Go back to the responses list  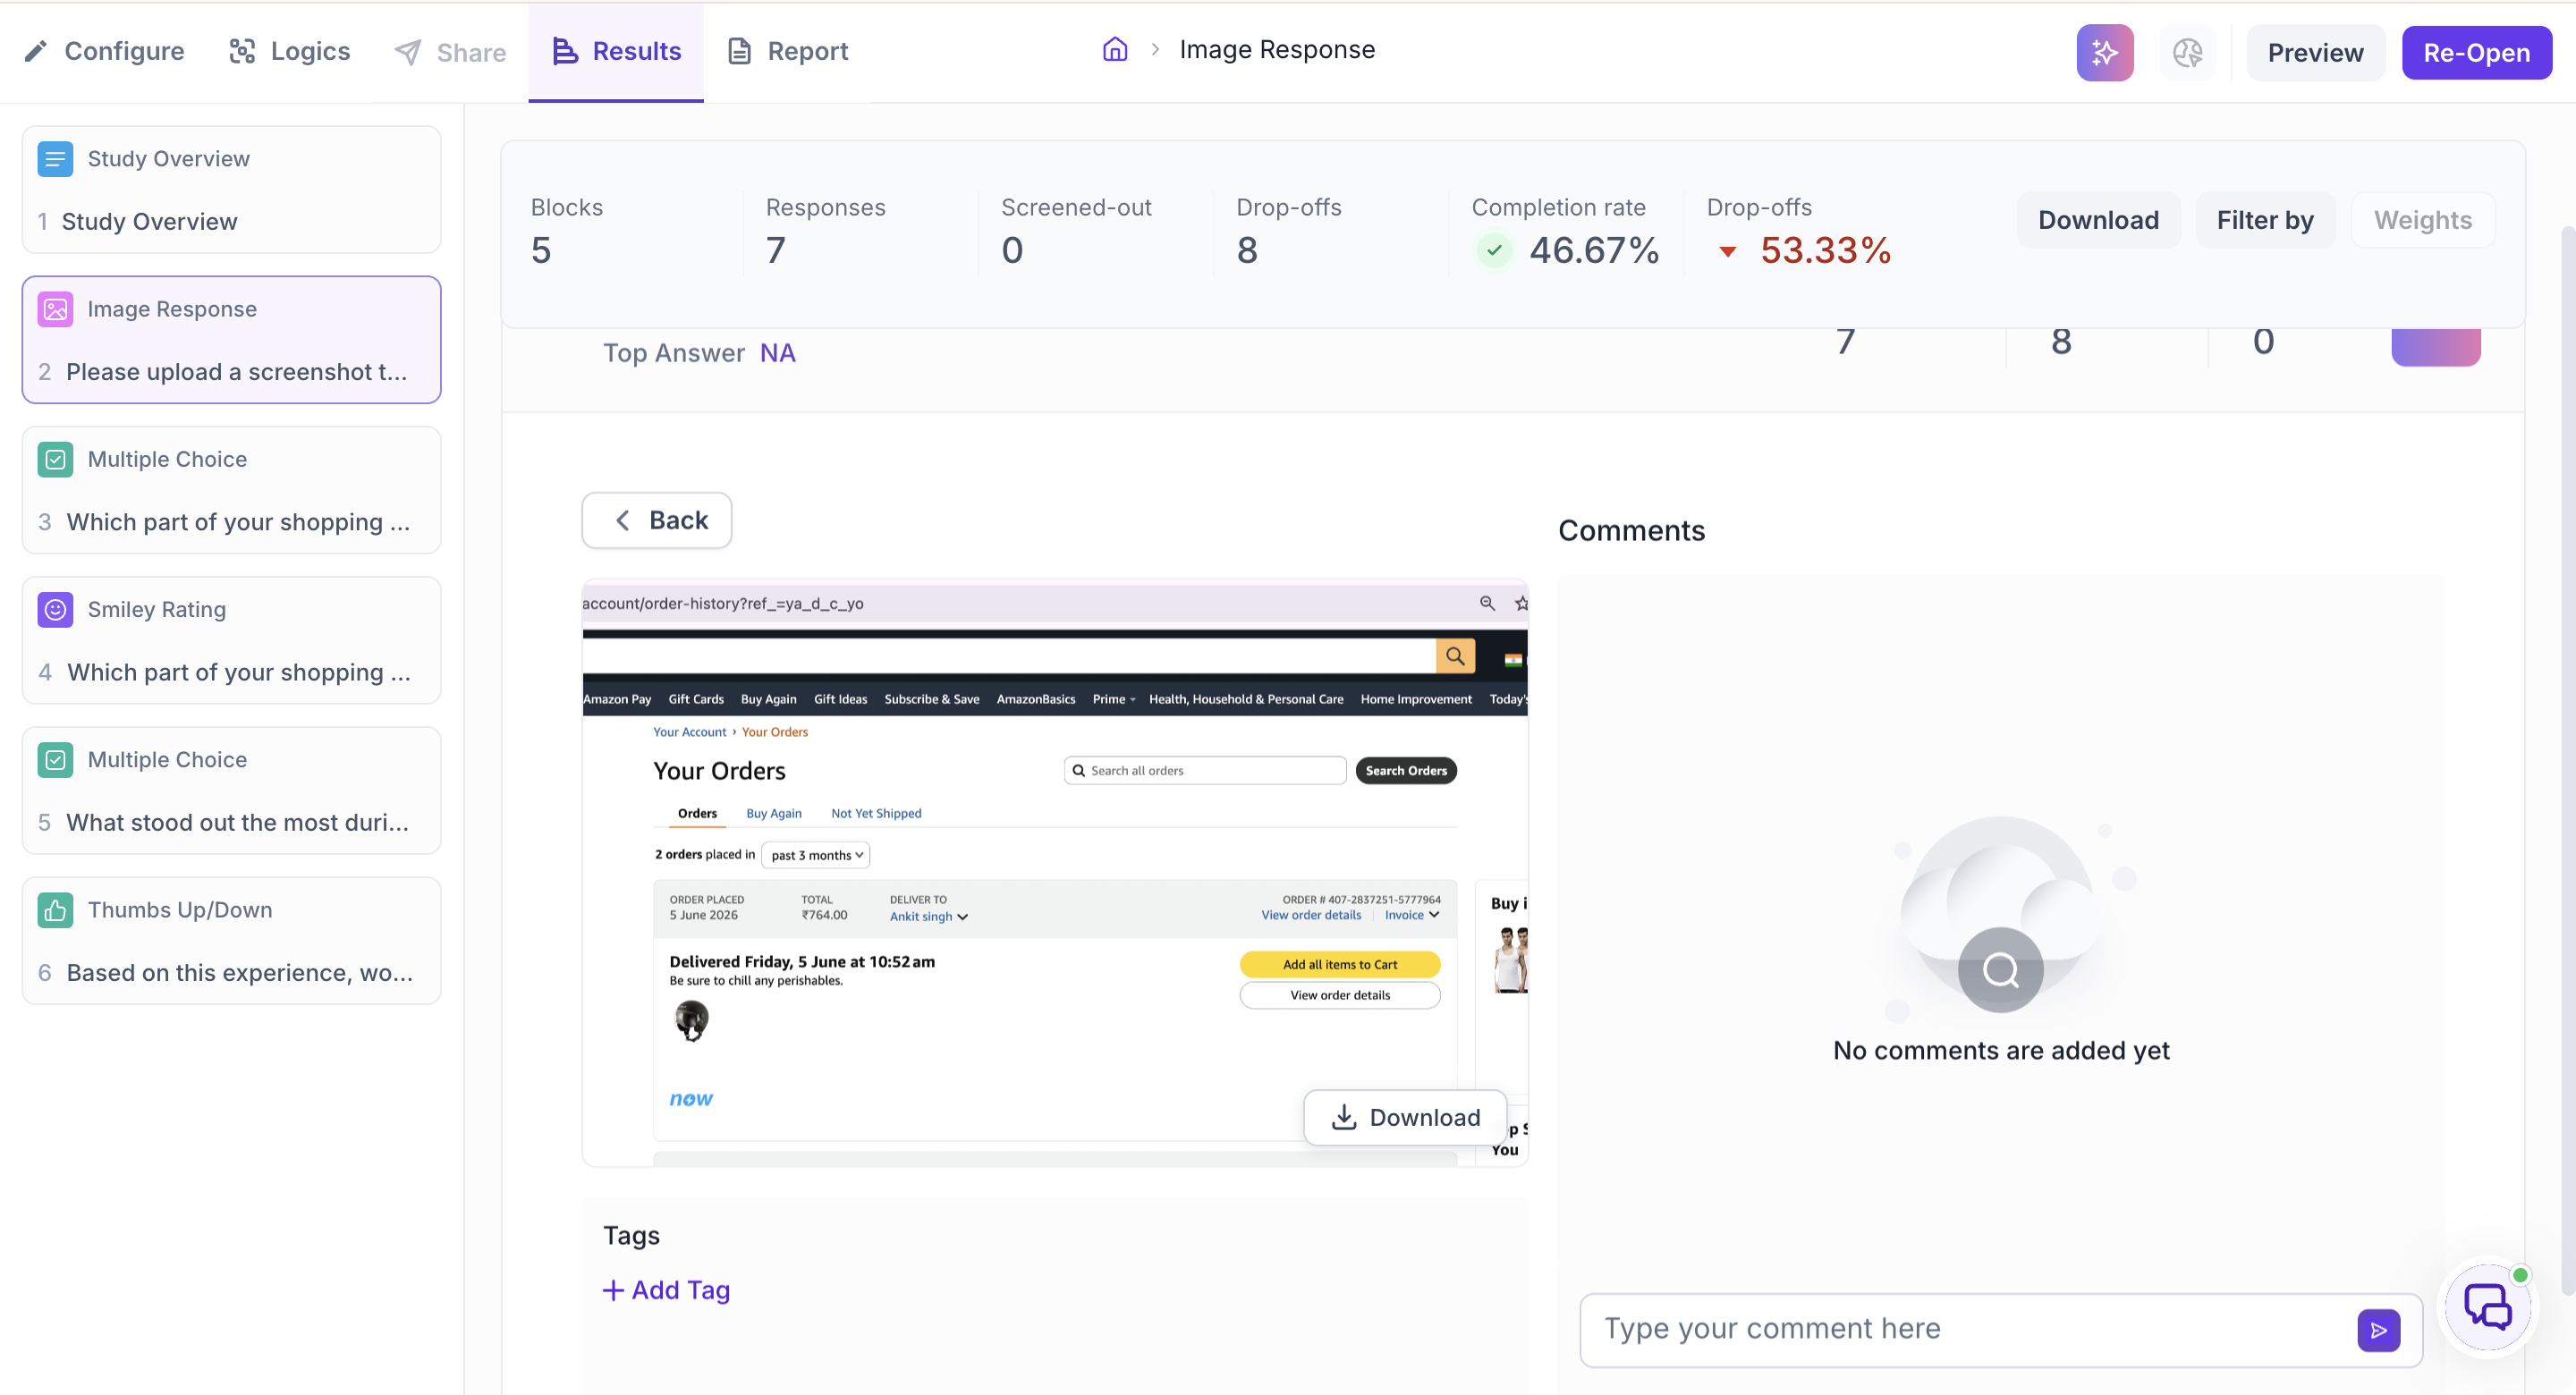click(657, 520)
